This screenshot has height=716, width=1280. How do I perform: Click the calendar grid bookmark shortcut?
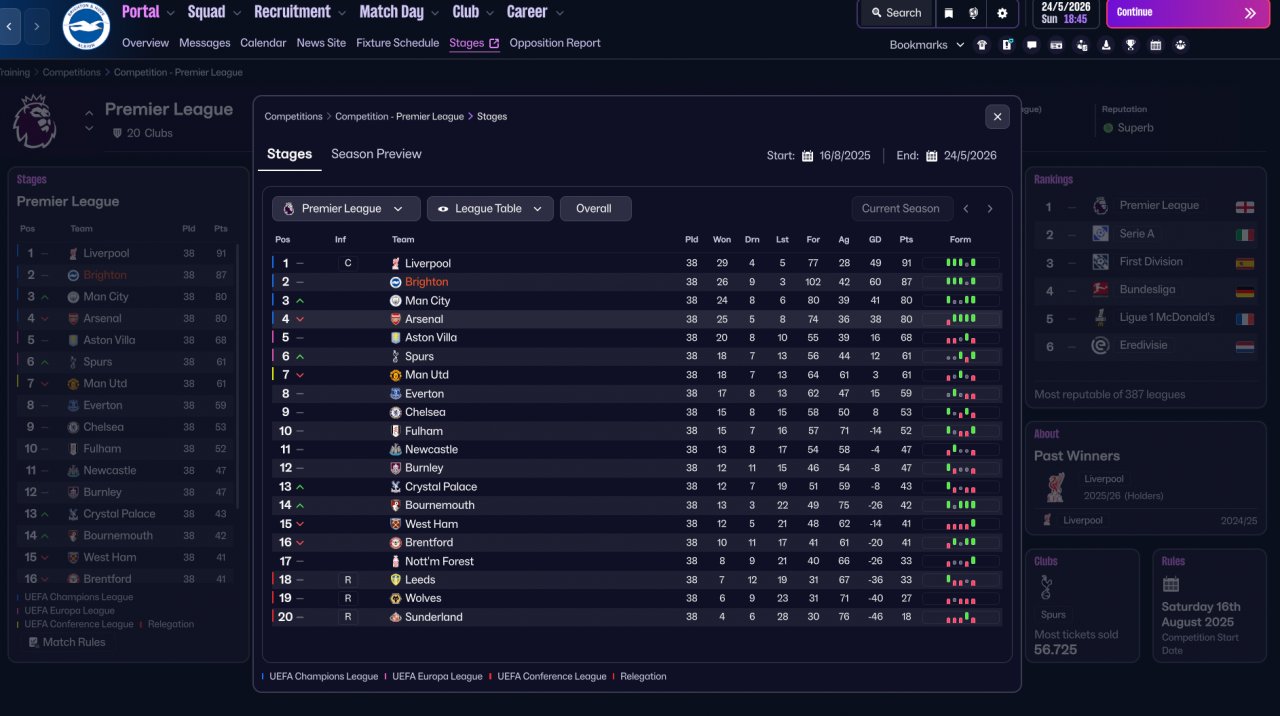[1156, 45]
